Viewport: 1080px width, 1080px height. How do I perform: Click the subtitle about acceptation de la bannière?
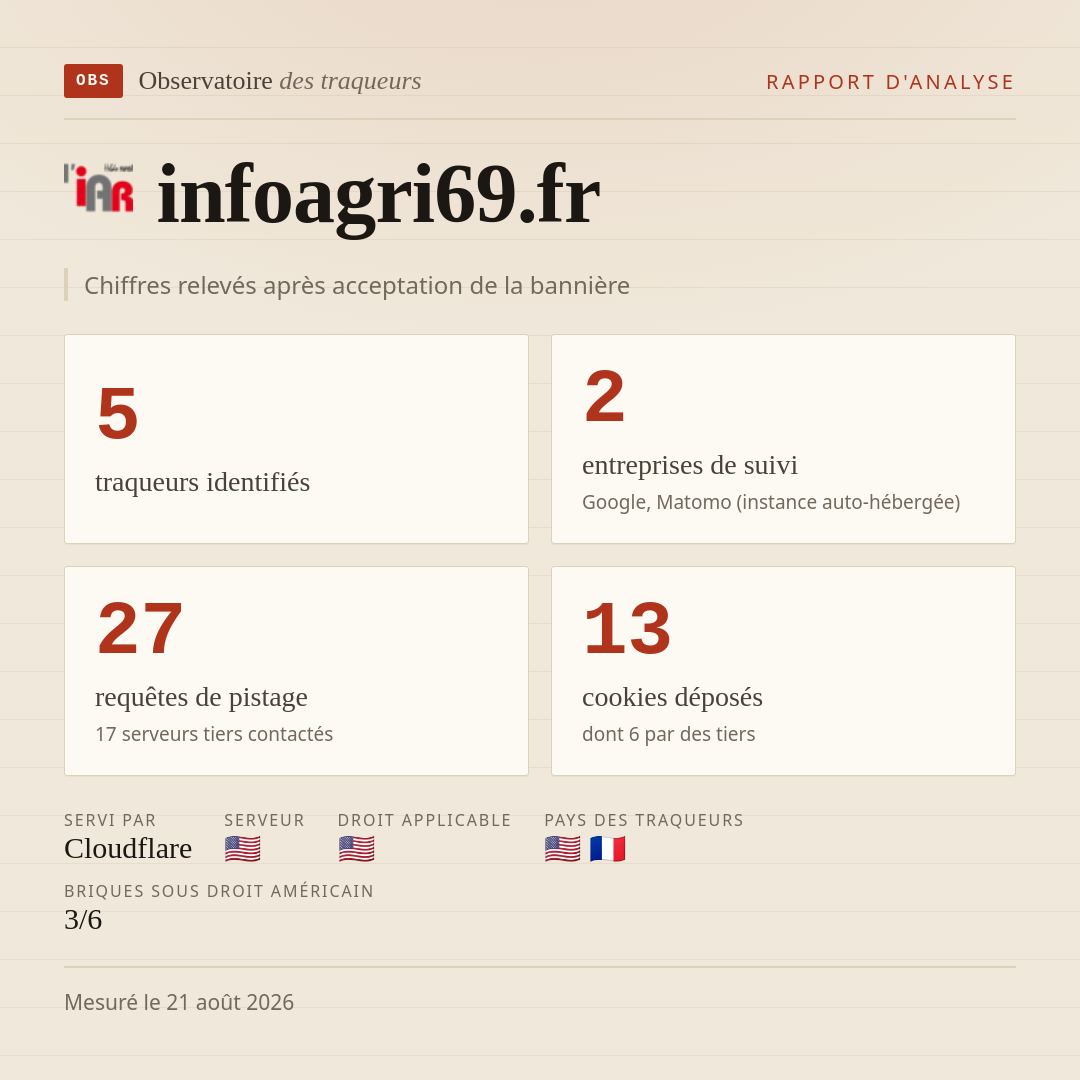pos(357,285)
